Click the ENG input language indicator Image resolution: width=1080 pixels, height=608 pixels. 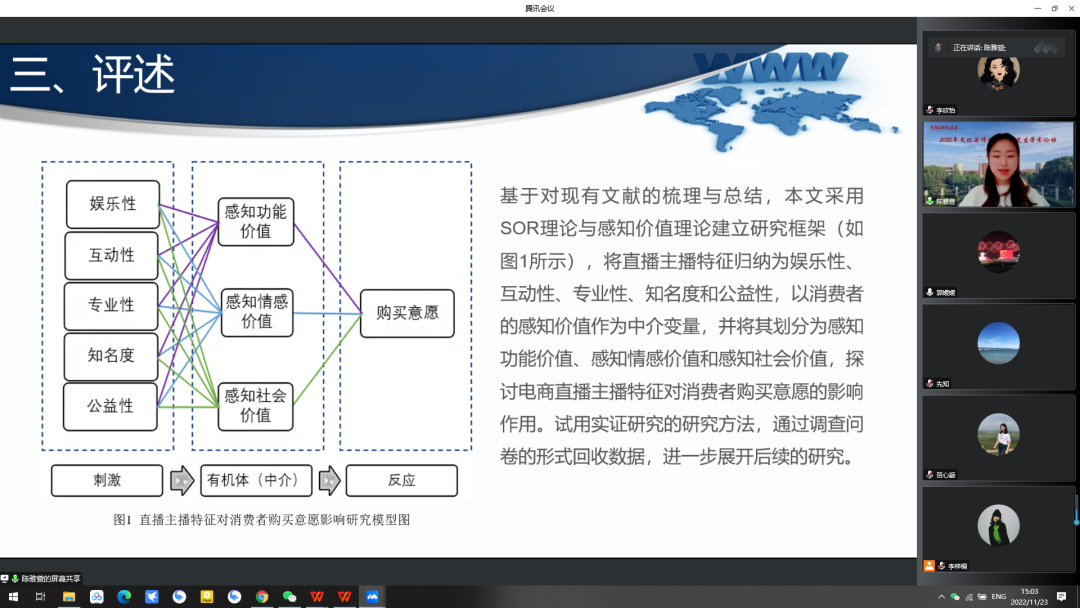click(998, 597)
